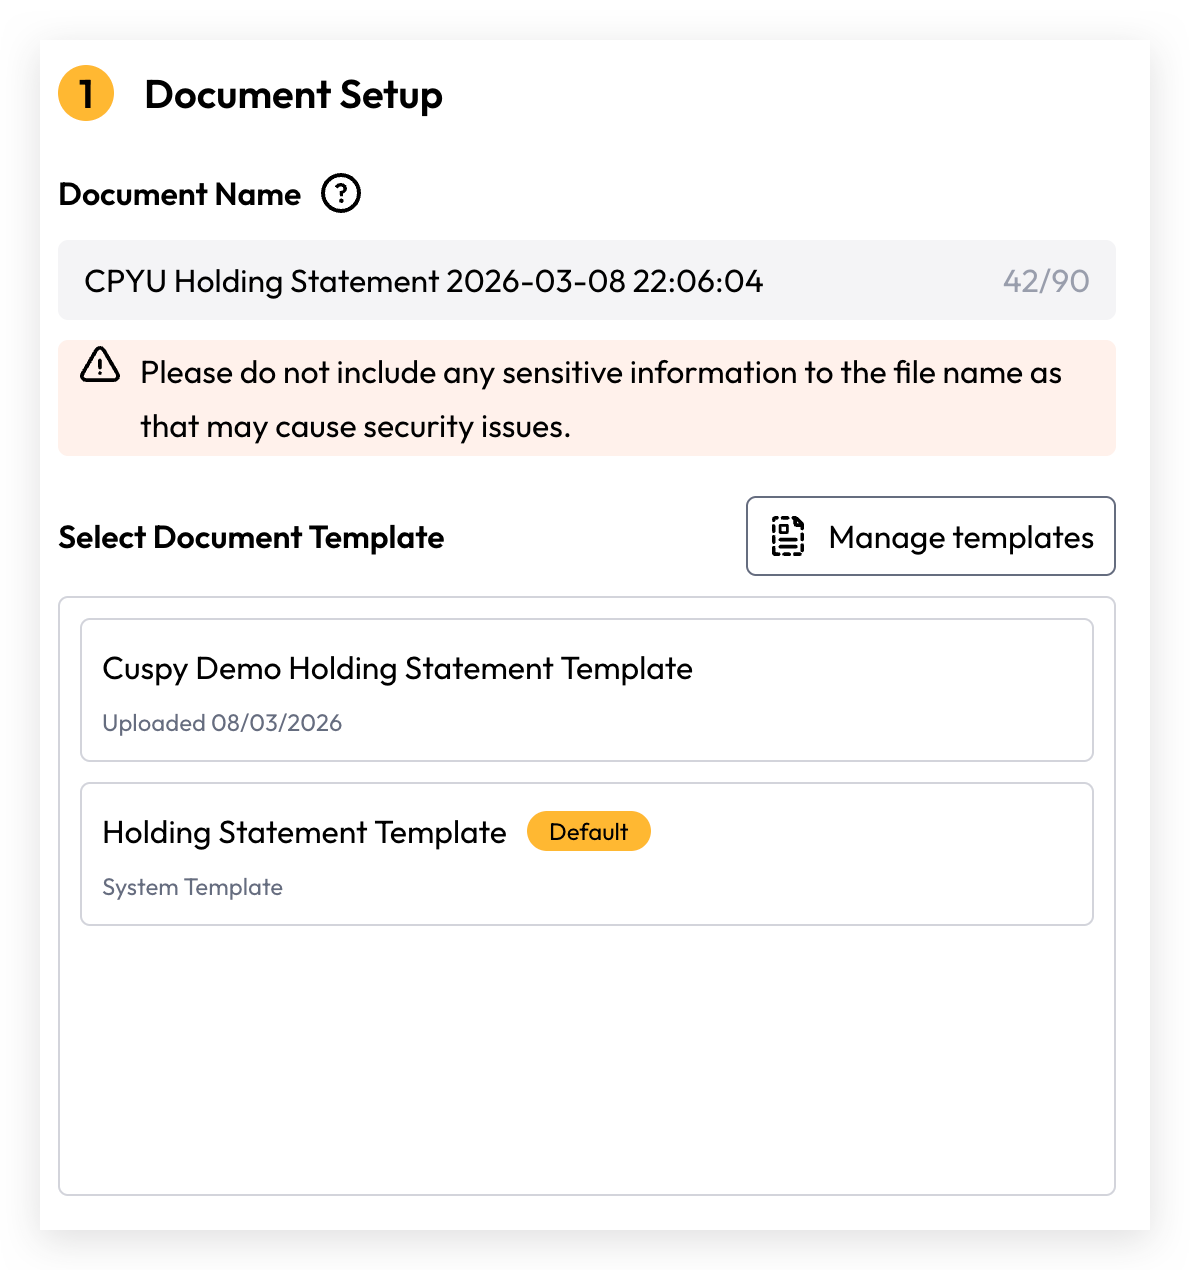Image resolution: width=1190 pixels, height=1270 pixels.
Task: Click the Select Document Template label
Action: coord(251,537)
